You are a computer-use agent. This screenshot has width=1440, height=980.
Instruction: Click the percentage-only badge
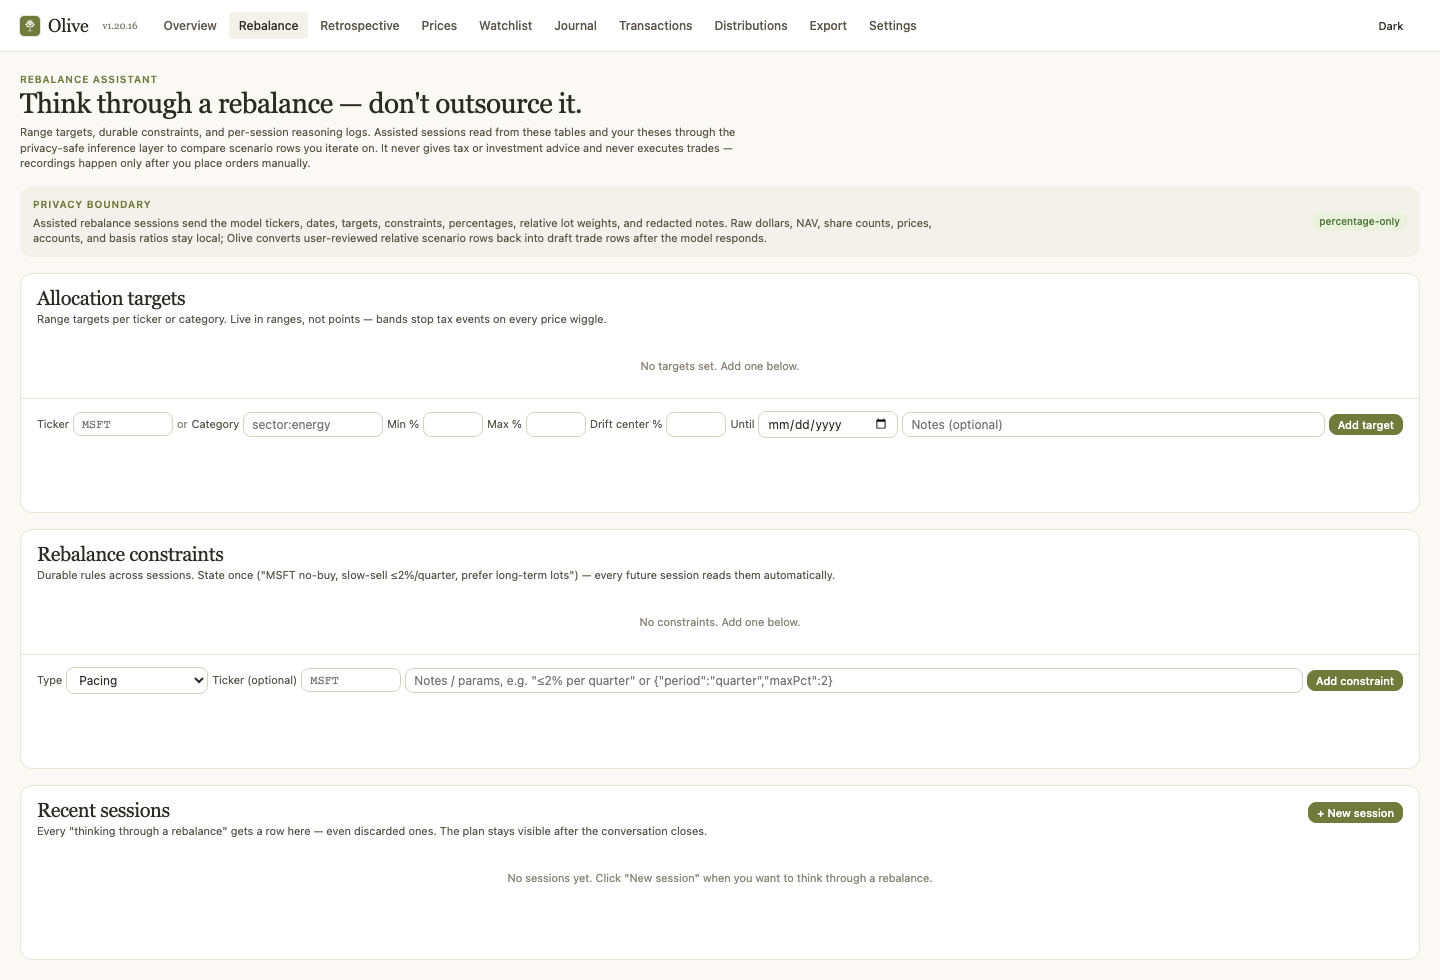point(1359,222)
